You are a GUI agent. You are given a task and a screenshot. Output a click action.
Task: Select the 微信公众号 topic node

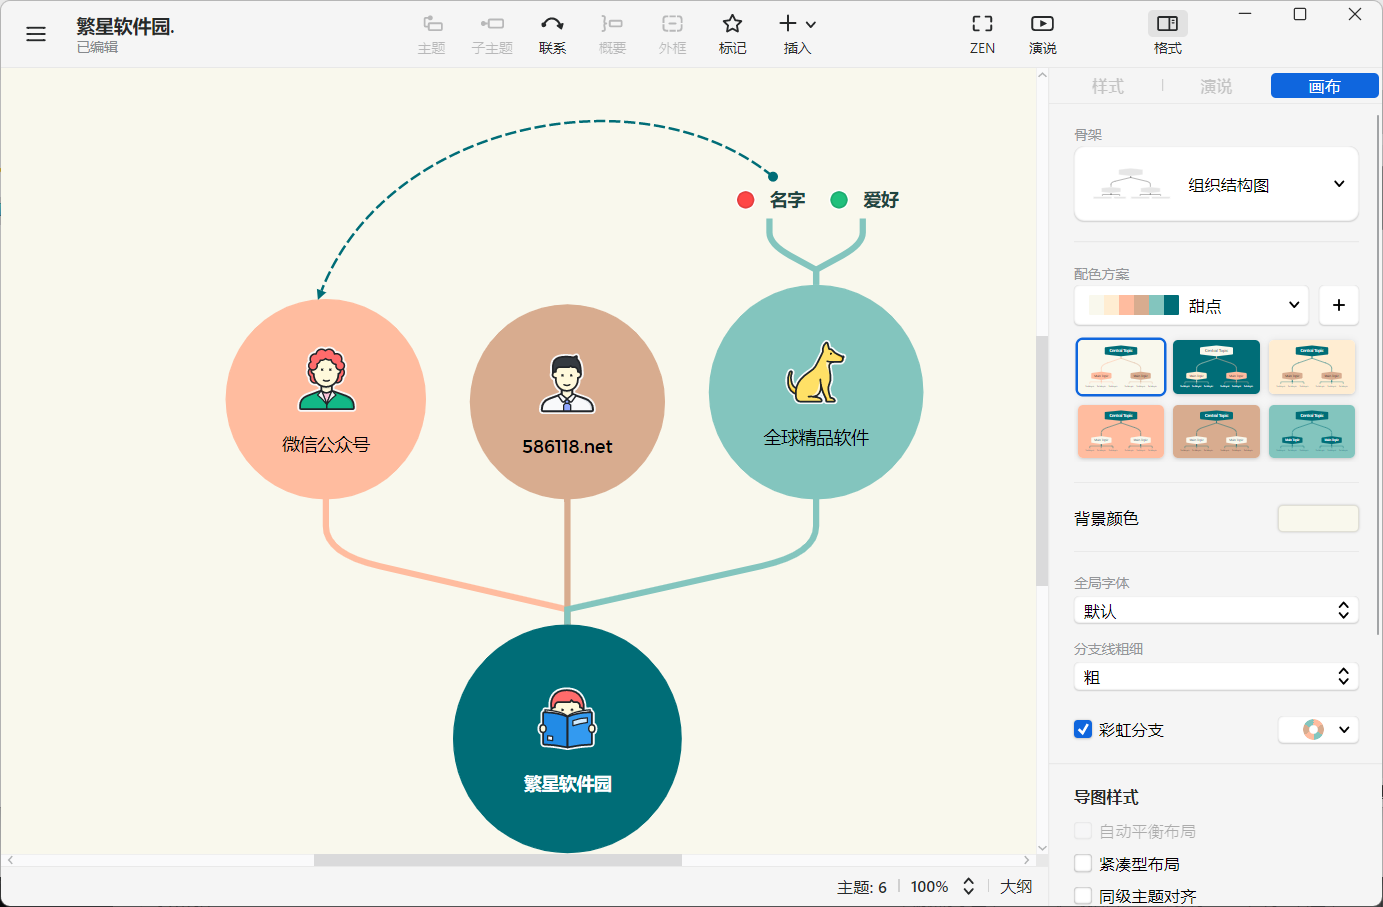[x=326, y=399]
